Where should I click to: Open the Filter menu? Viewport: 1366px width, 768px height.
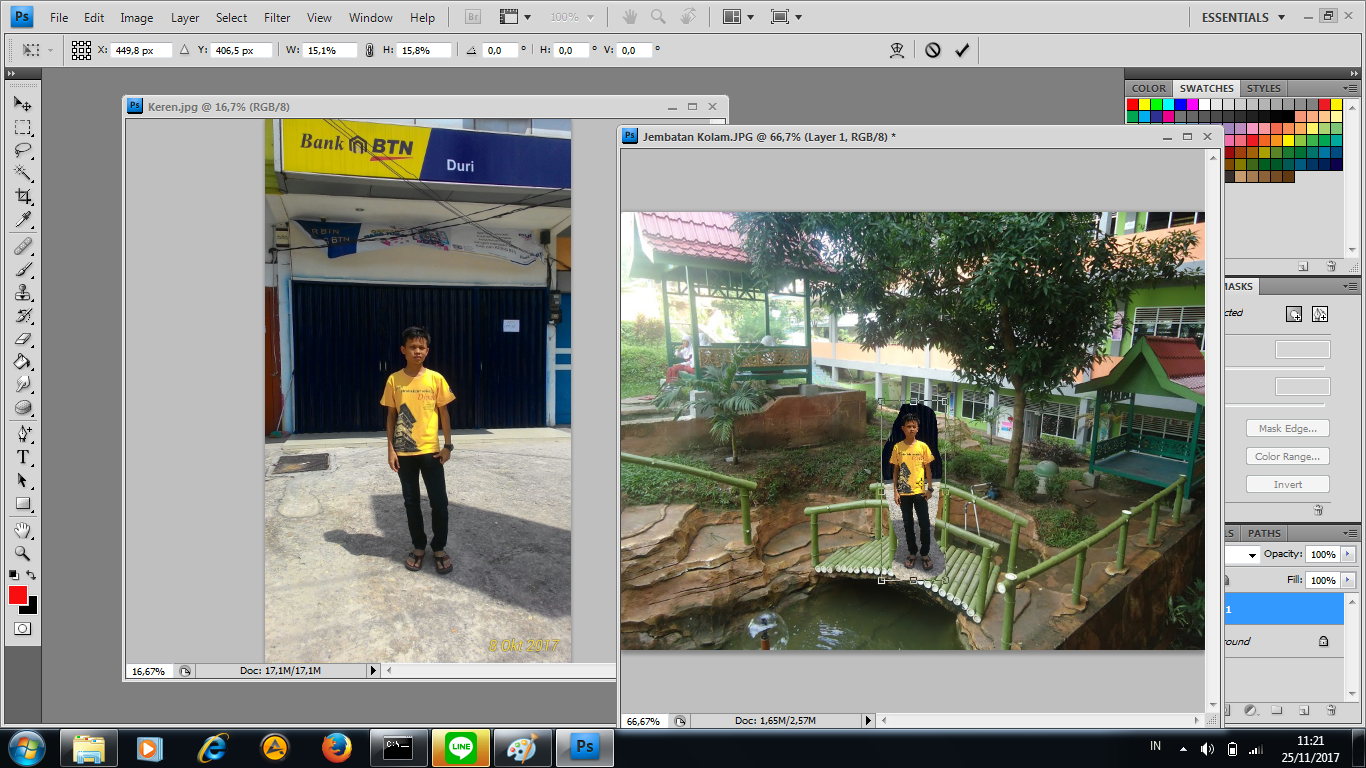click(276, 17)
